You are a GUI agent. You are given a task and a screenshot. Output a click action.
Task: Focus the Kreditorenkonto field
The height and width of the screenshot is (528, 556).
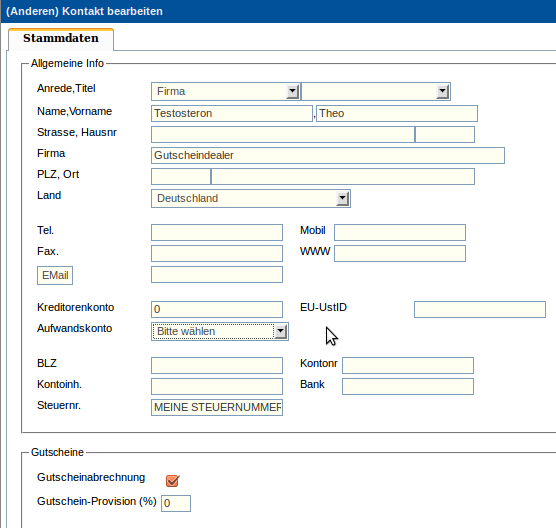tap(217, 310)
